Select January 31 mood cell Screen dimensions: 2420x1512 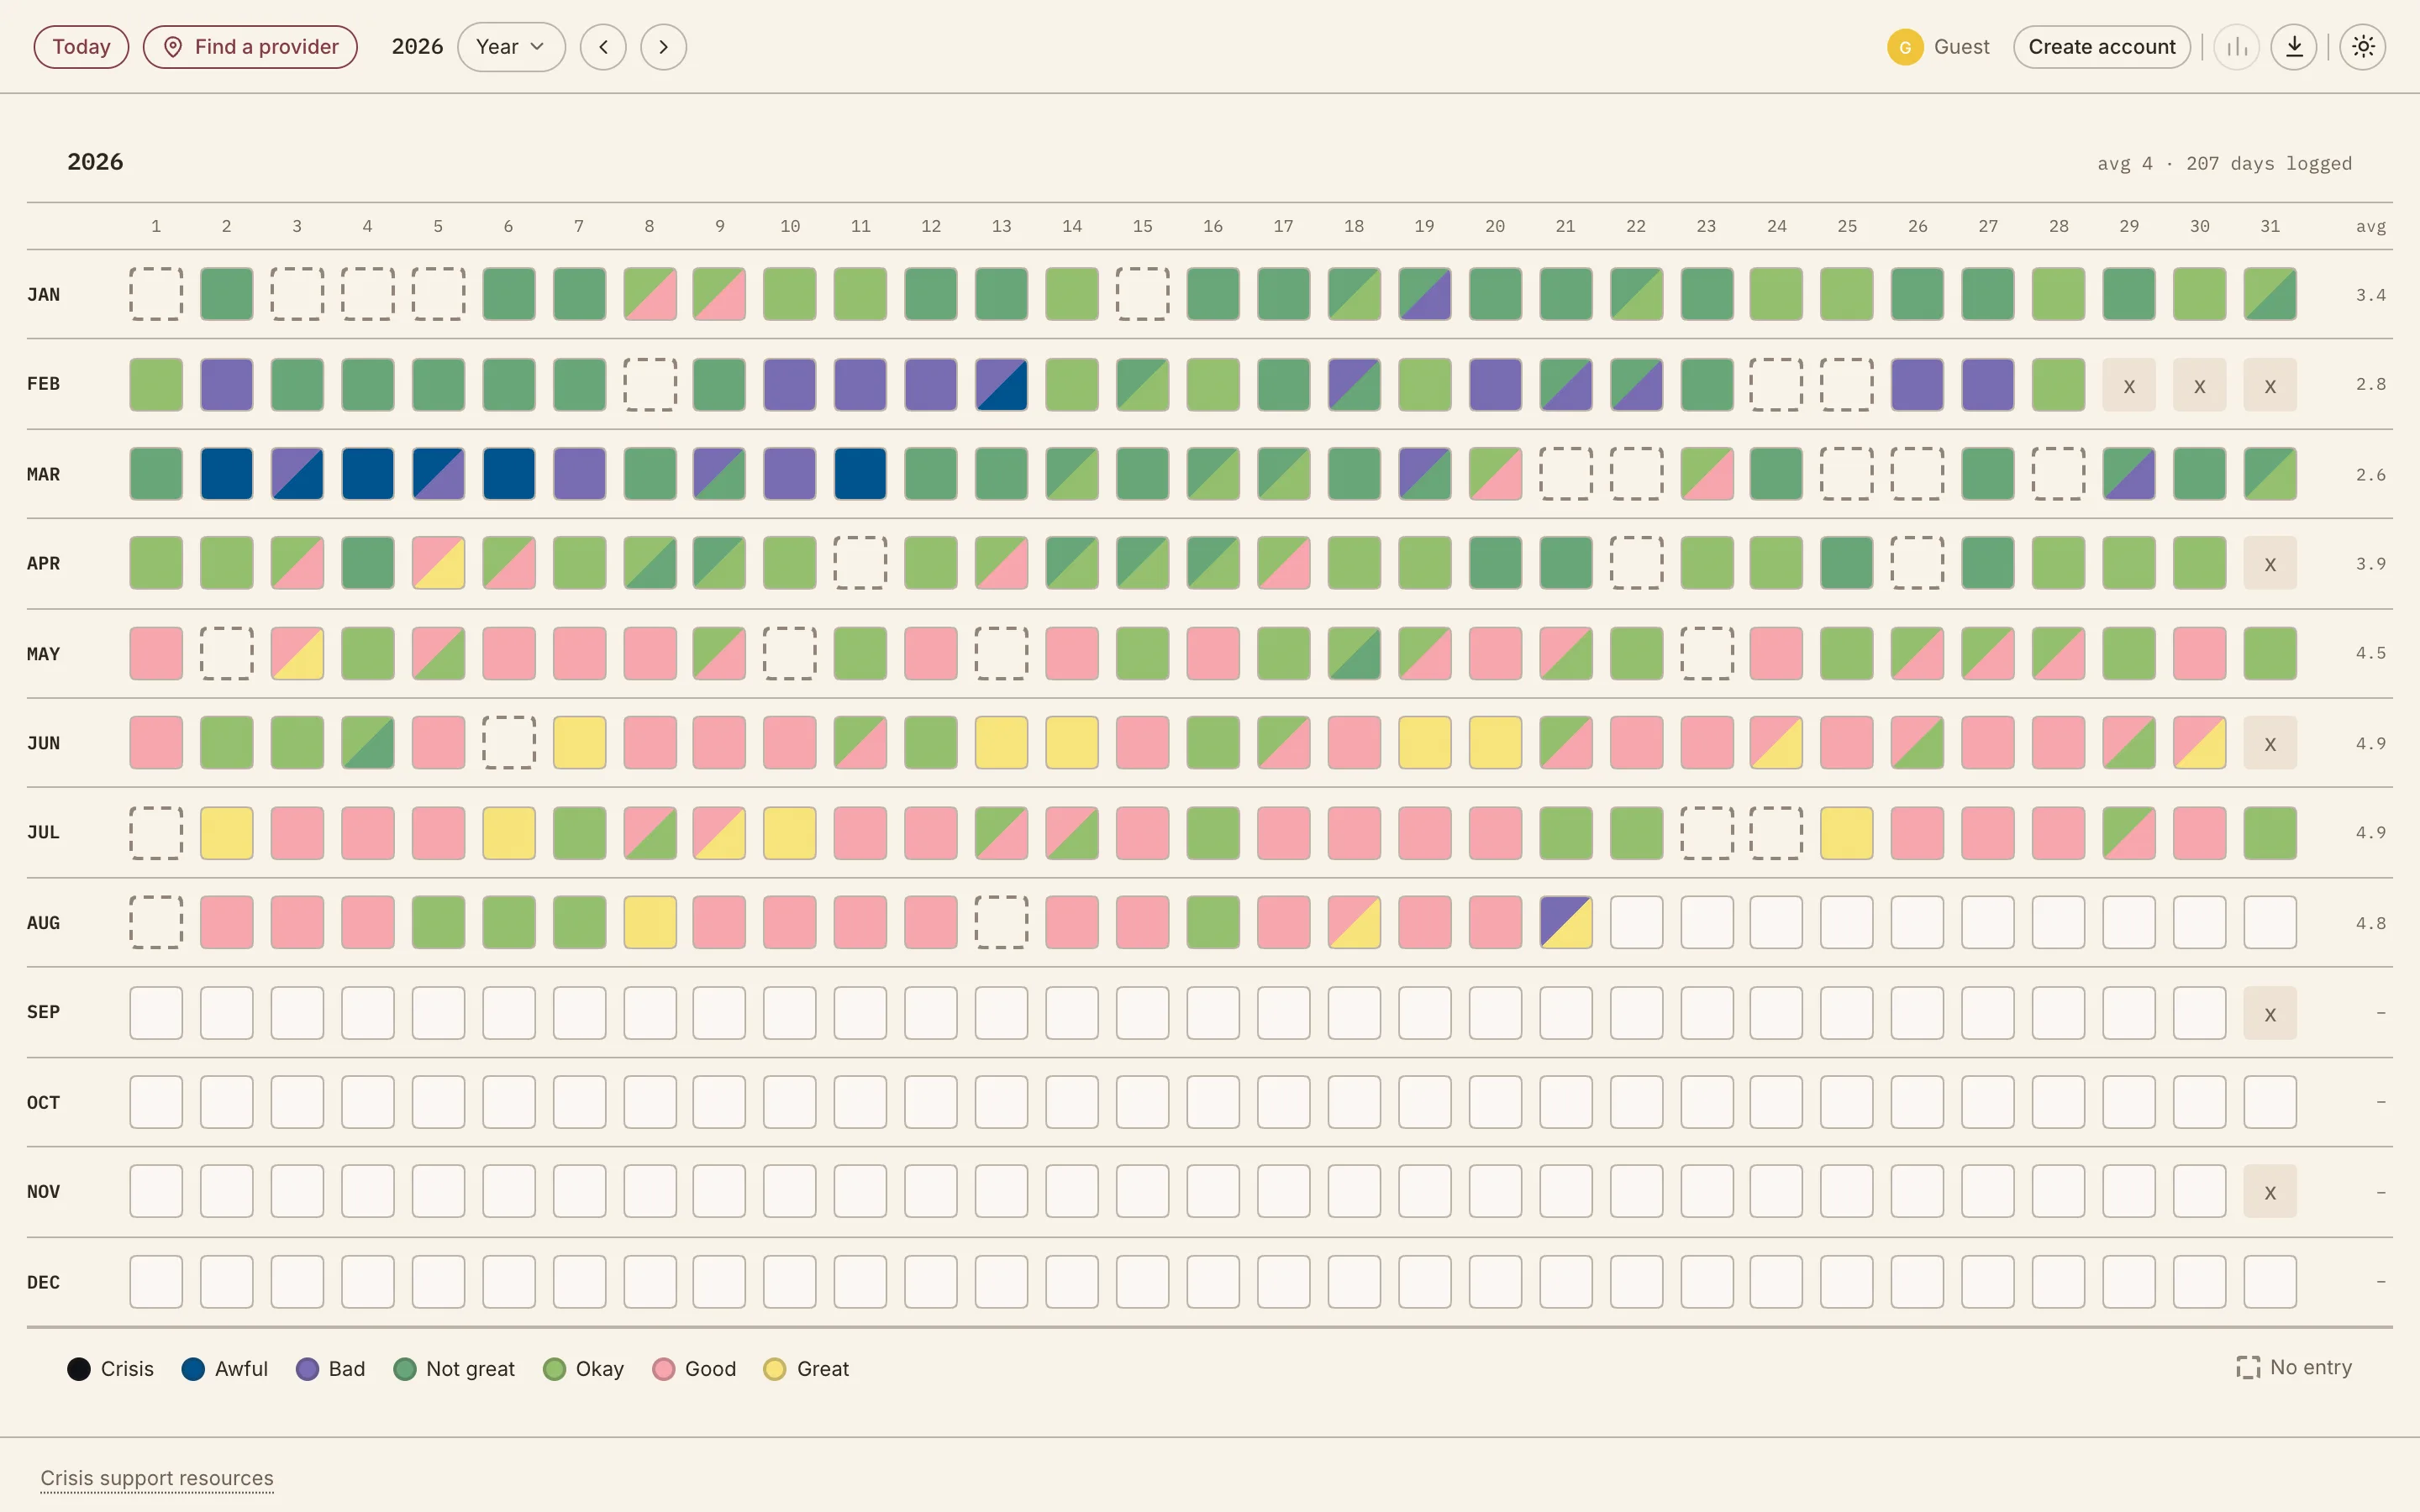coord(2270,294)
